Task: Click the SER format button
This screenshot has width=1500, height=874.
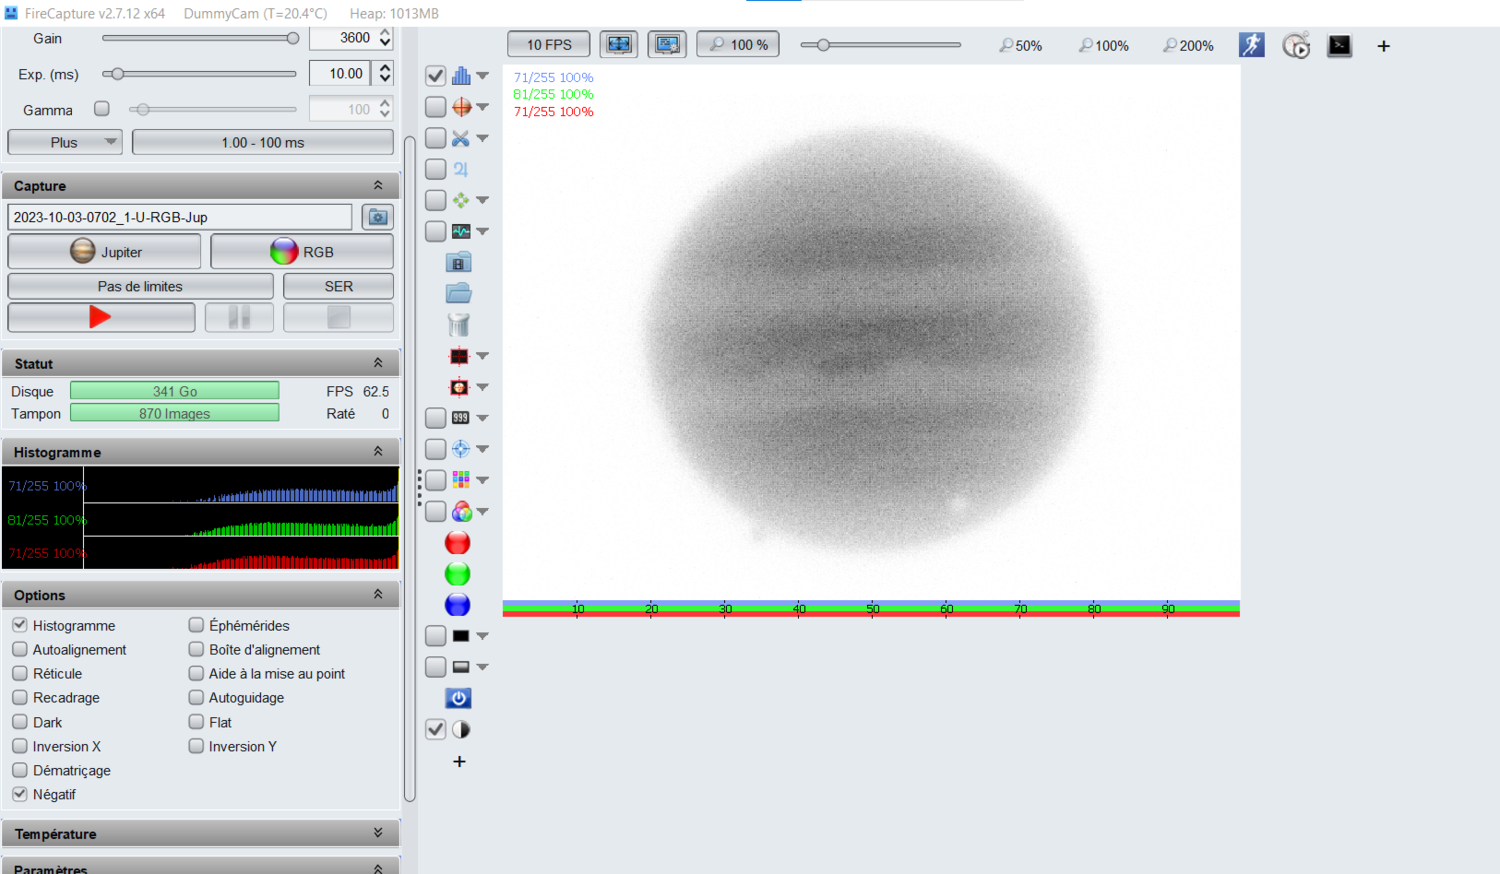Action: [338, 286]
